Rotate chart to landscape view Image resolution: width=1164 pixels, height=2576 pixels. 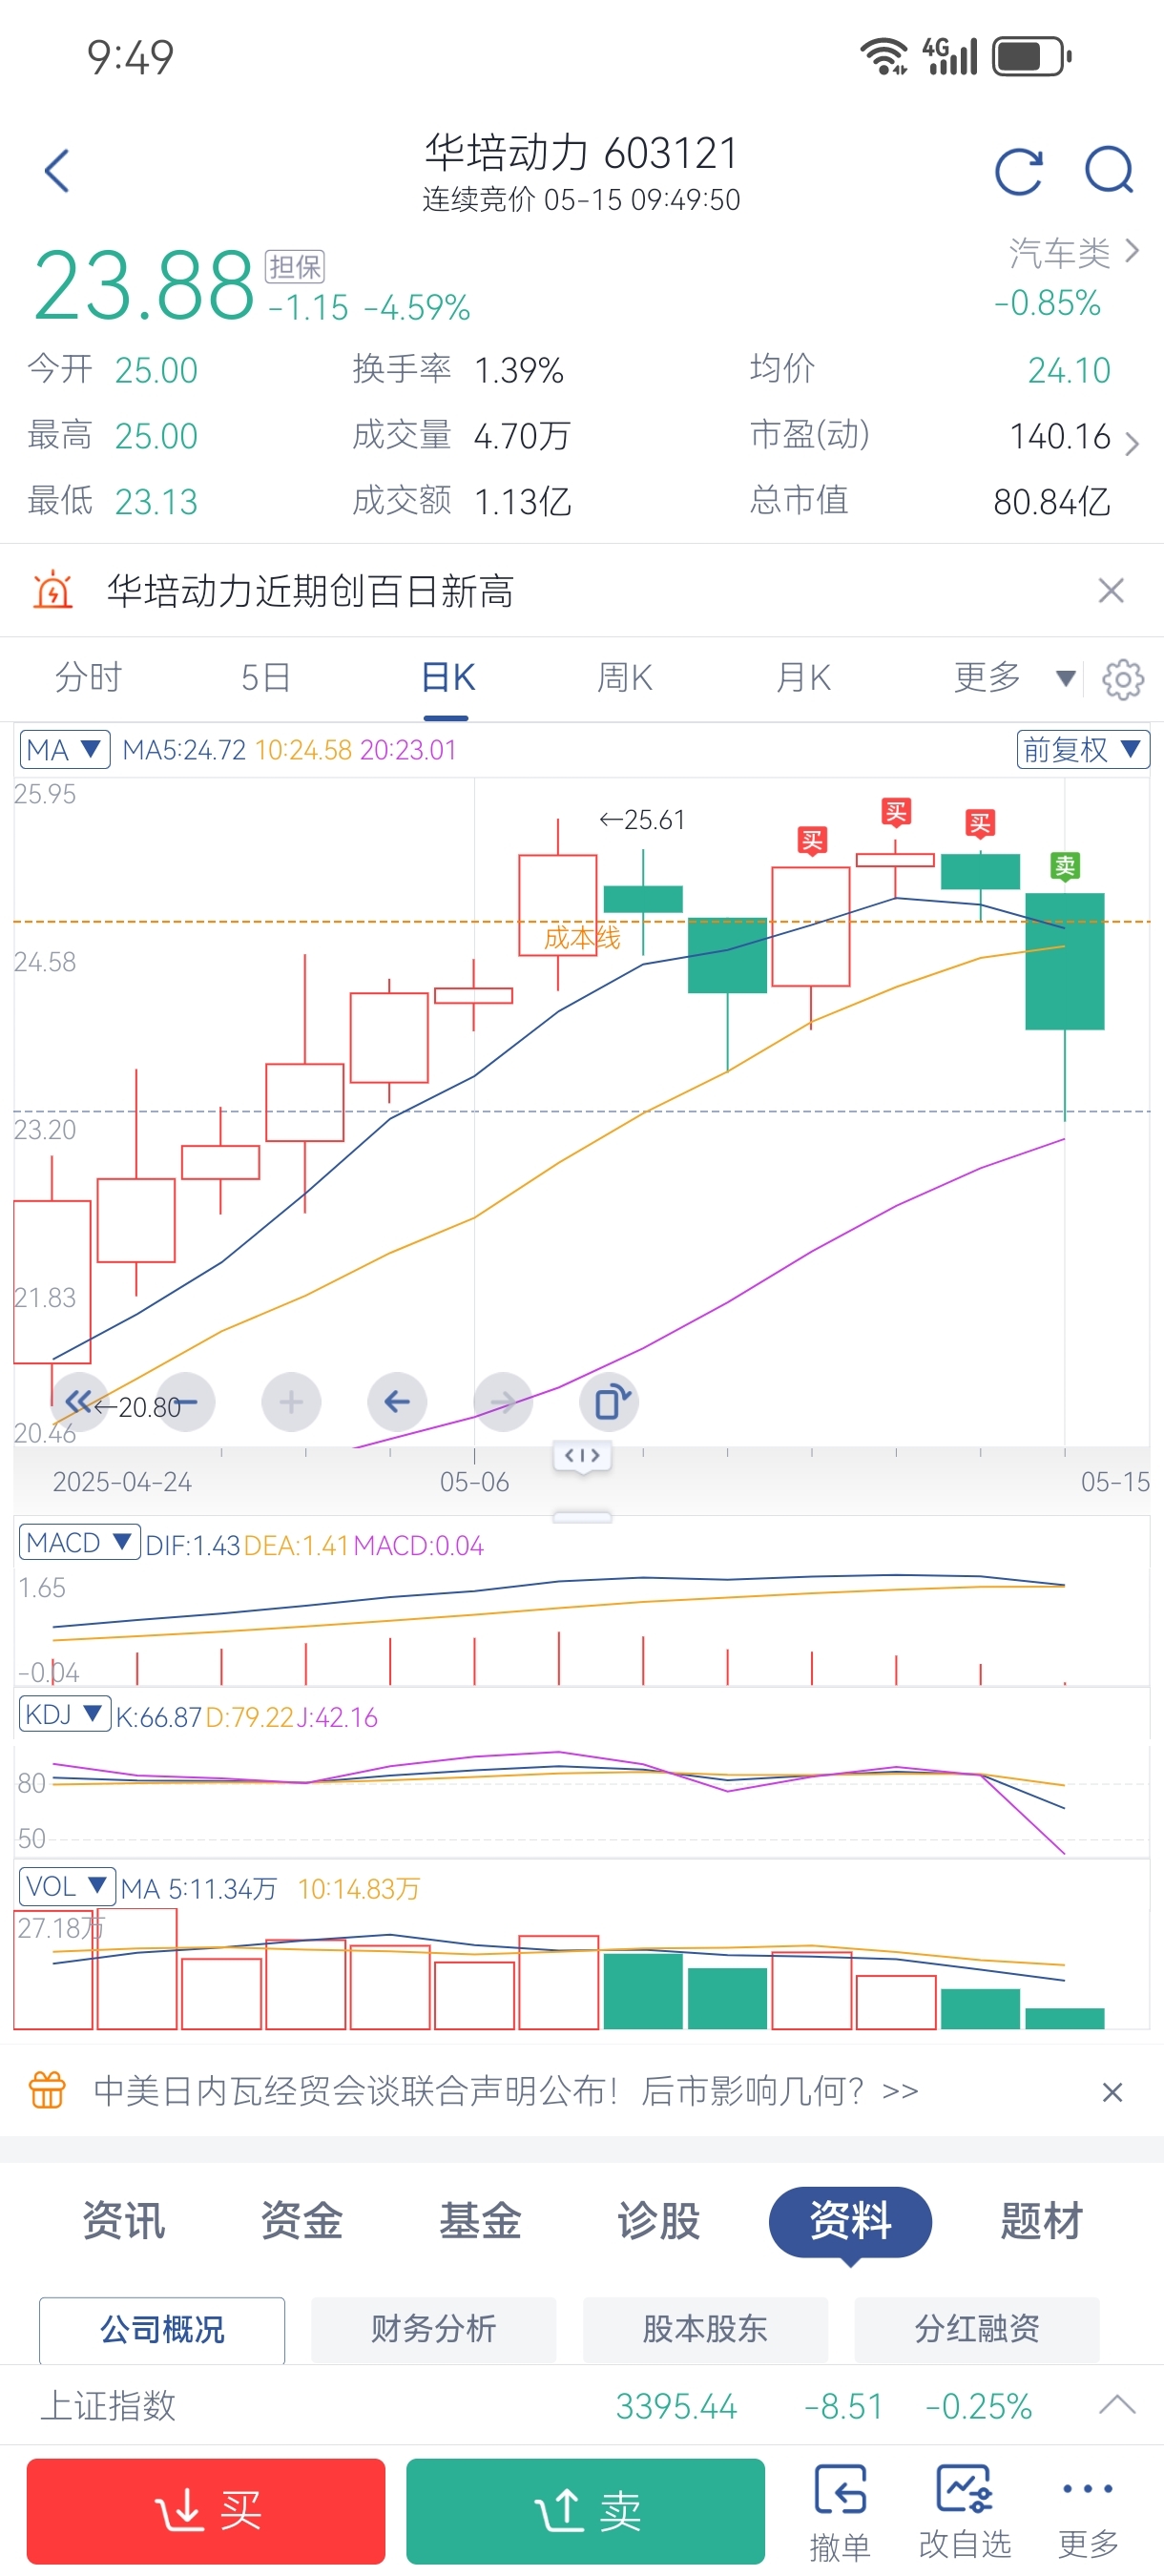point(609,1402)
